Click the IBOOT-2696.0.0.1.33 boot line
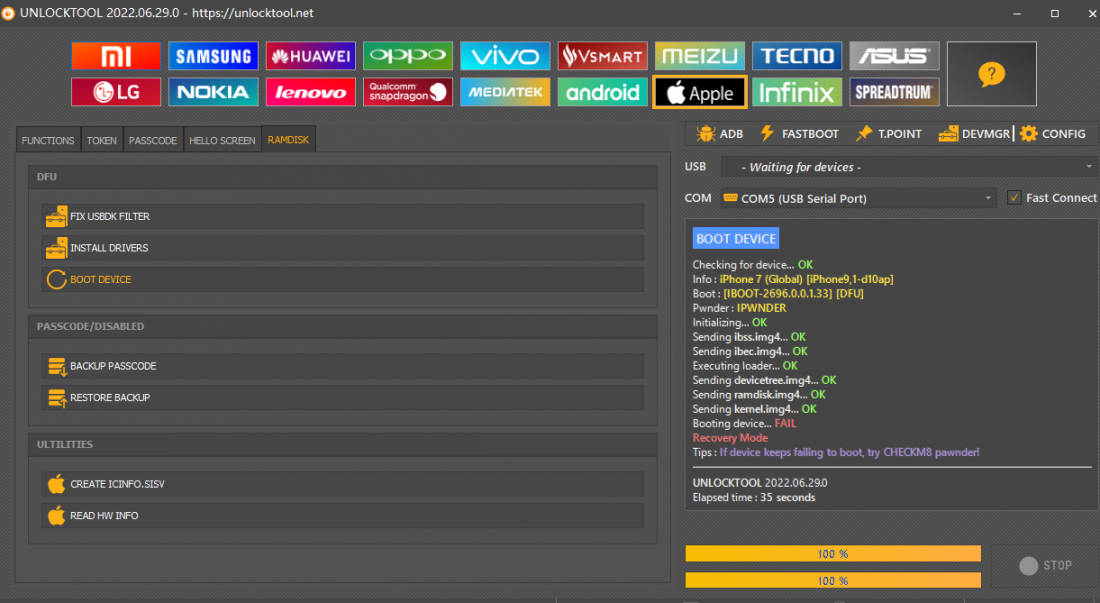The height and width of the screenshot is (603, 1100). click(x=778, y=294)
